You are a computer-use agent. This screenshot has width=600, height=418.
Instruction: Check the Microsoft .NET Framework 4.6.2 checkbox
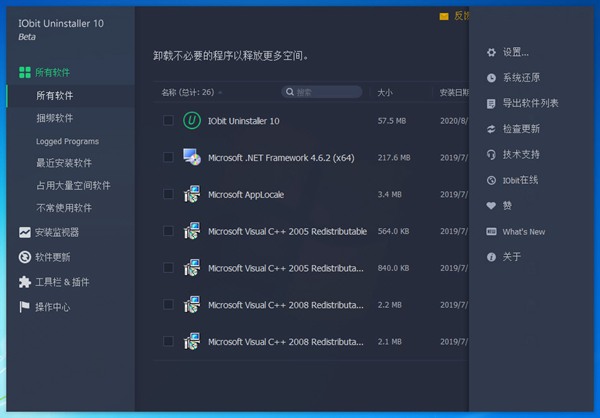tap(168, 157)
